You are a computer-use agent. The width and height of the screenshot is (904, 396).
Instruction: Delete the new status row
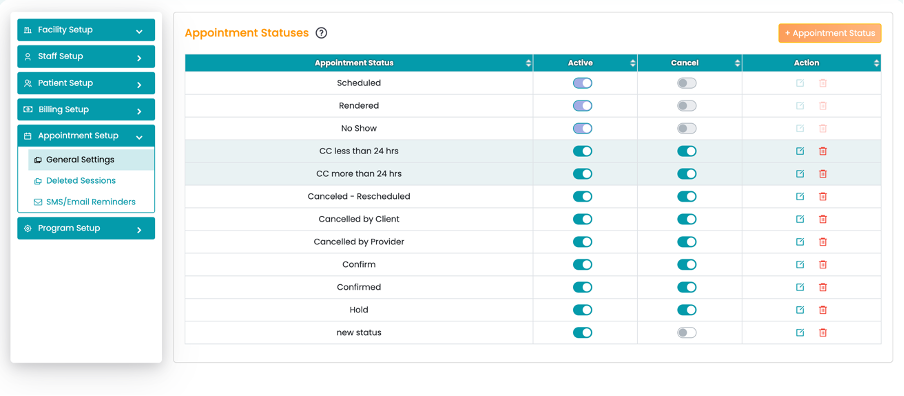[823, 333]
